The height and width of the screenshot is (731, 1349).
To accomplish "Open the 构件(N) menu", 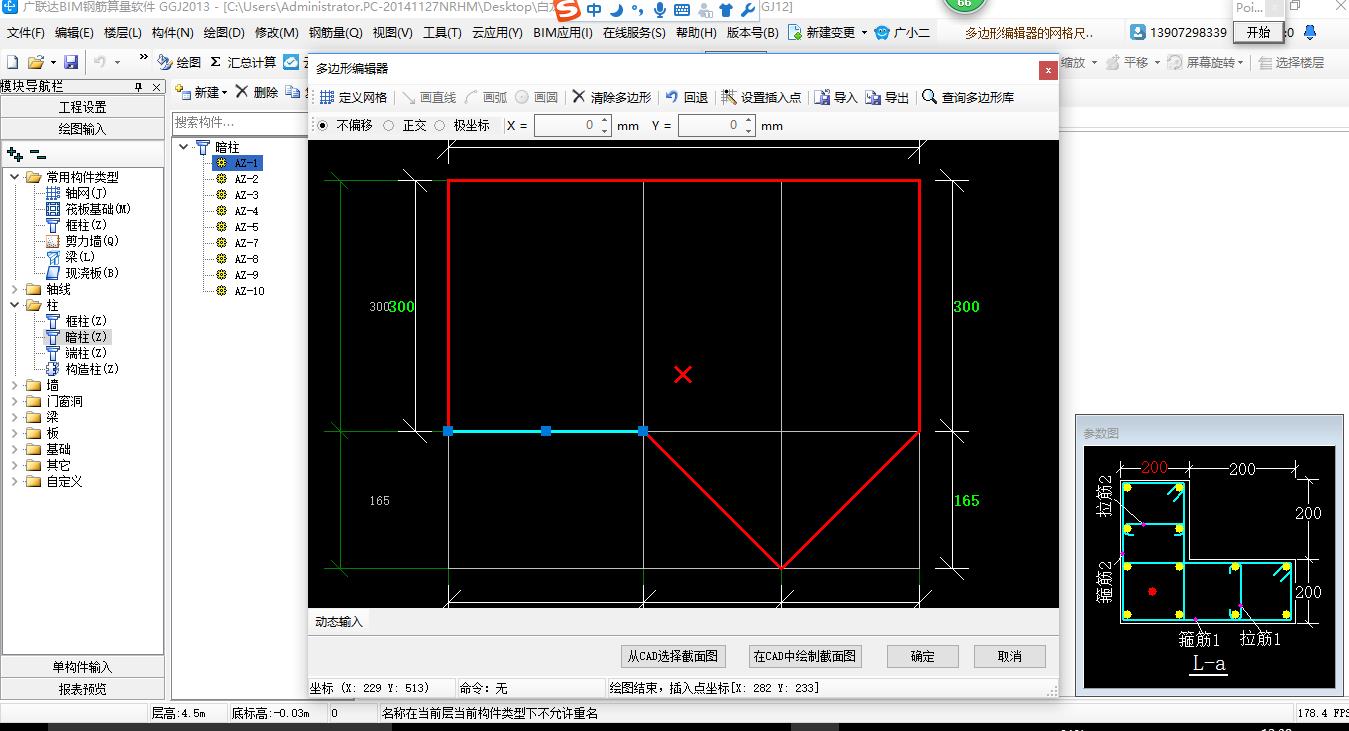I will coord(172,33).
